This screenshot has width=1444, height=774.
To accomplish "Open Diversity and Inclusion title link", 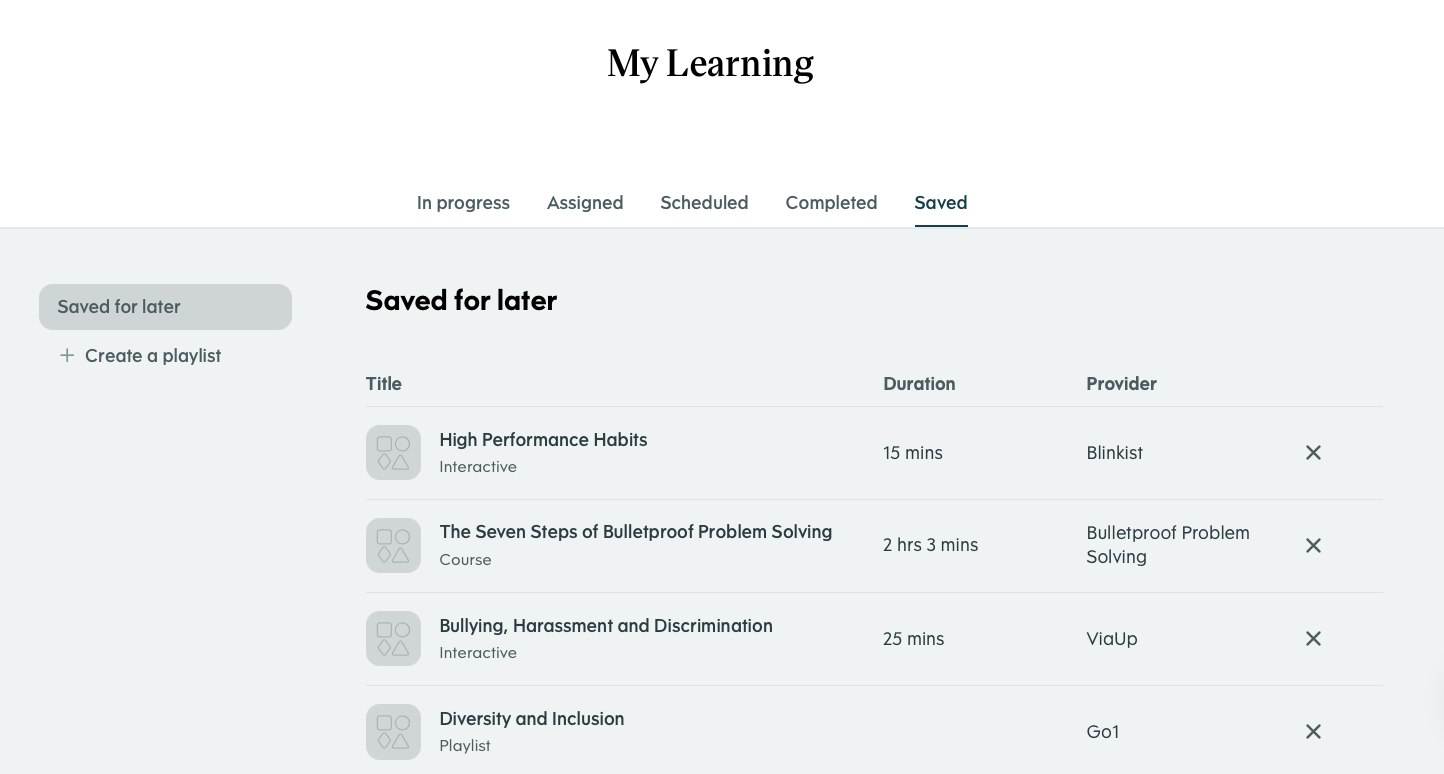I will click(x=532, y=719).
